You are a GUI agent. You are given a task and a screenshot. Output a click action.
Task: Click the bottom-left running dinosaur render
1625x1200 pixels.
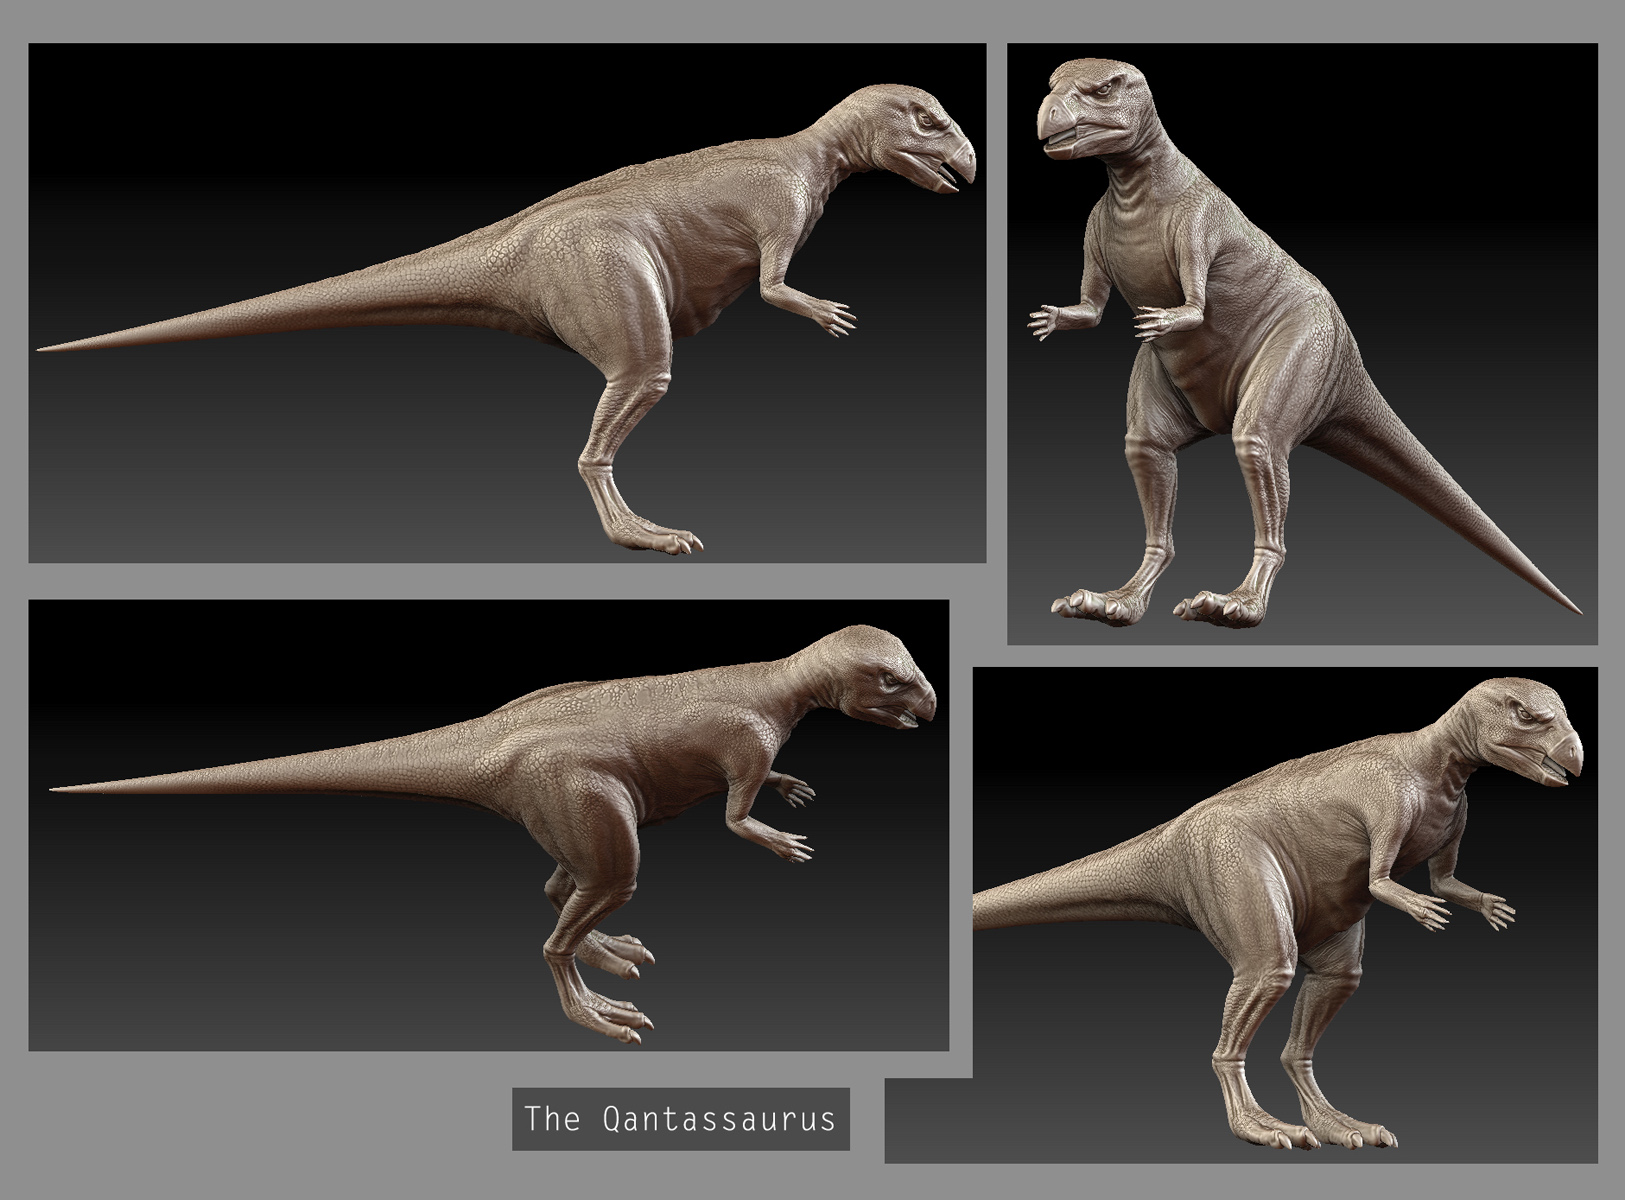488,825
